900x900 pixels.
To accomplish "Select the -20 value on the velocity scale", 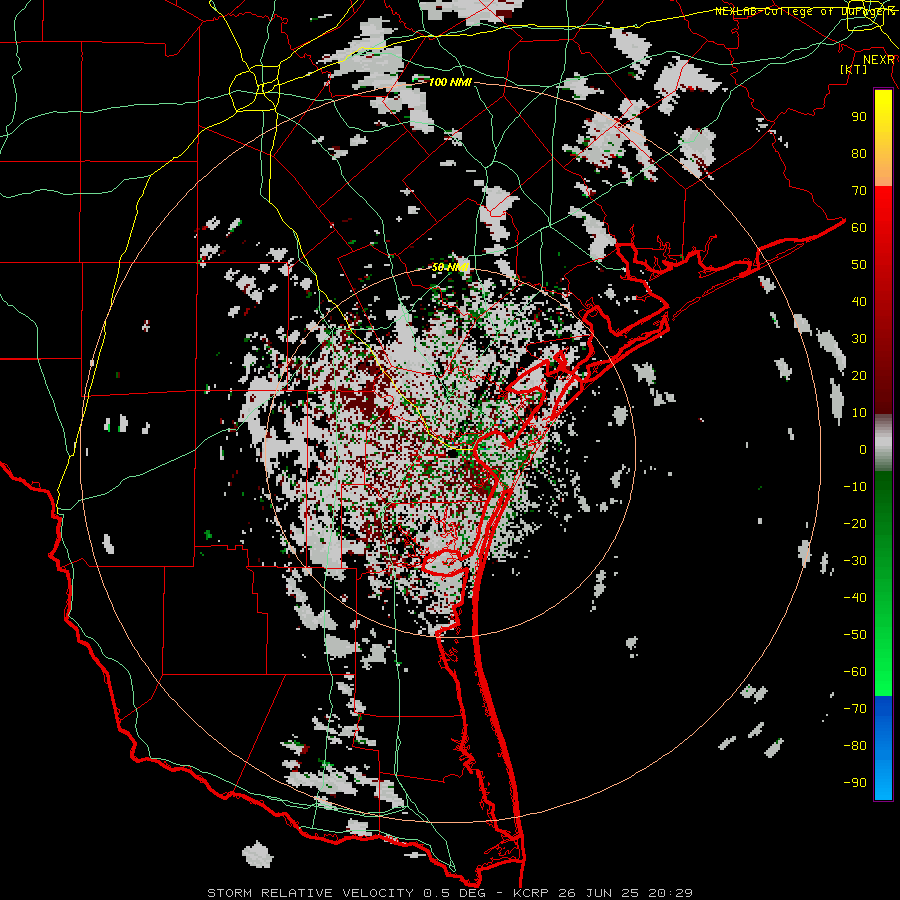I will [x=855, y=524].
